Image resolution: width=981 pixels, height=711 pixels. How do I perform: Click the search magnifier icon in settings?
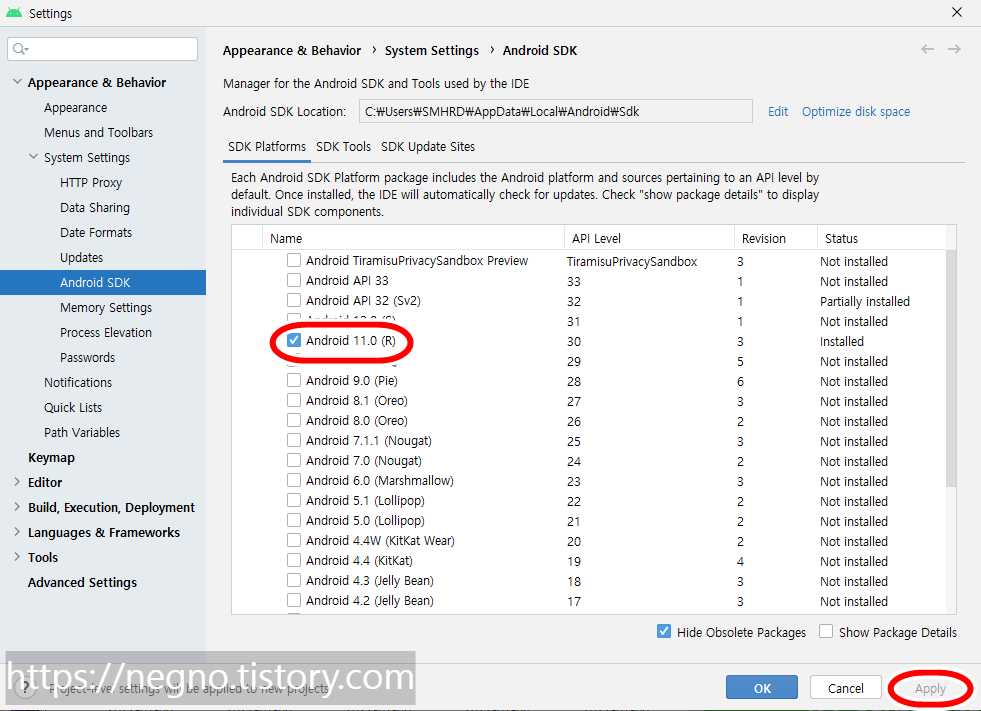(19, 49)
